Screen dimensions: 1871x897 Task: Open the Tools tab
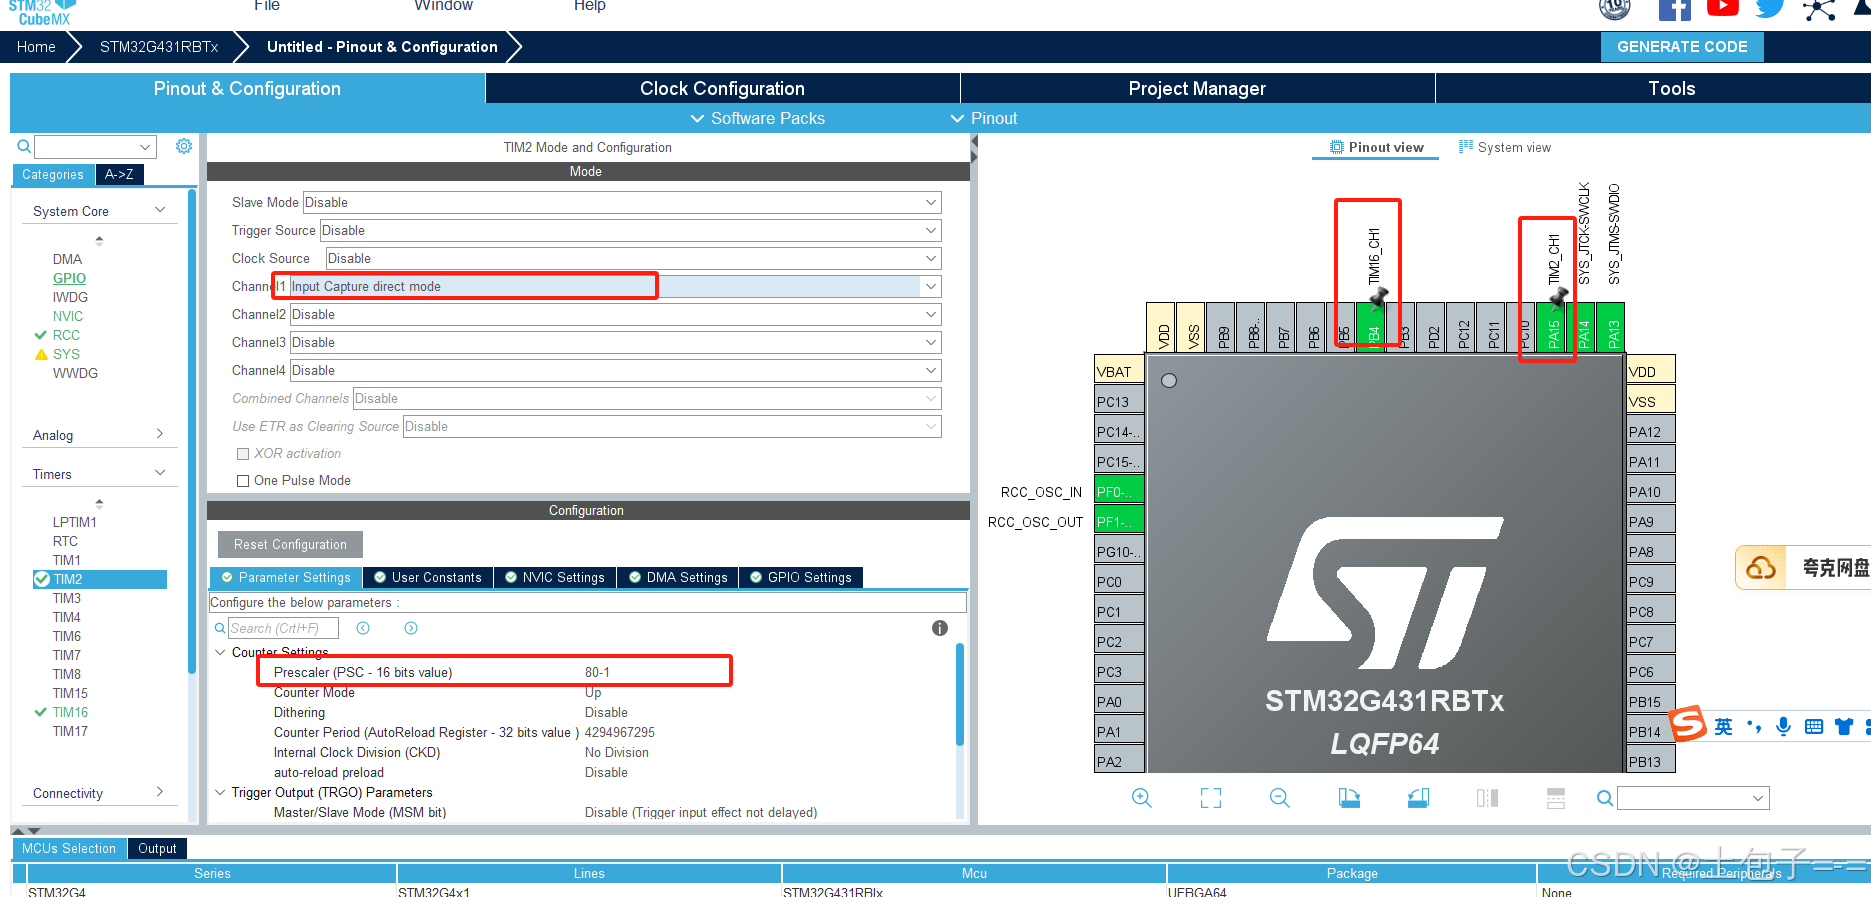tap(1671, 88)
